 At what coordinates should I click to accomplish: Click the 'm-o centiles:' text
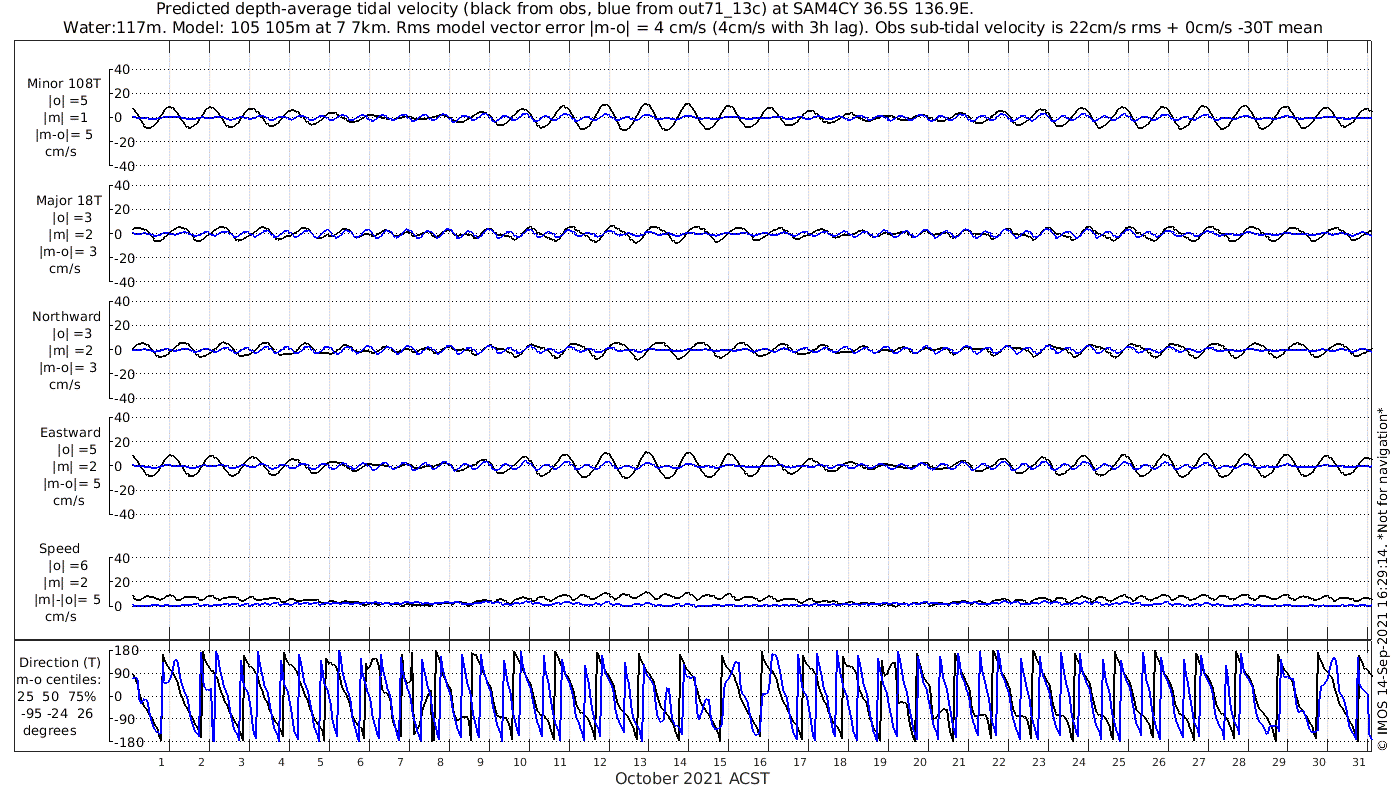tap(59, 680)
